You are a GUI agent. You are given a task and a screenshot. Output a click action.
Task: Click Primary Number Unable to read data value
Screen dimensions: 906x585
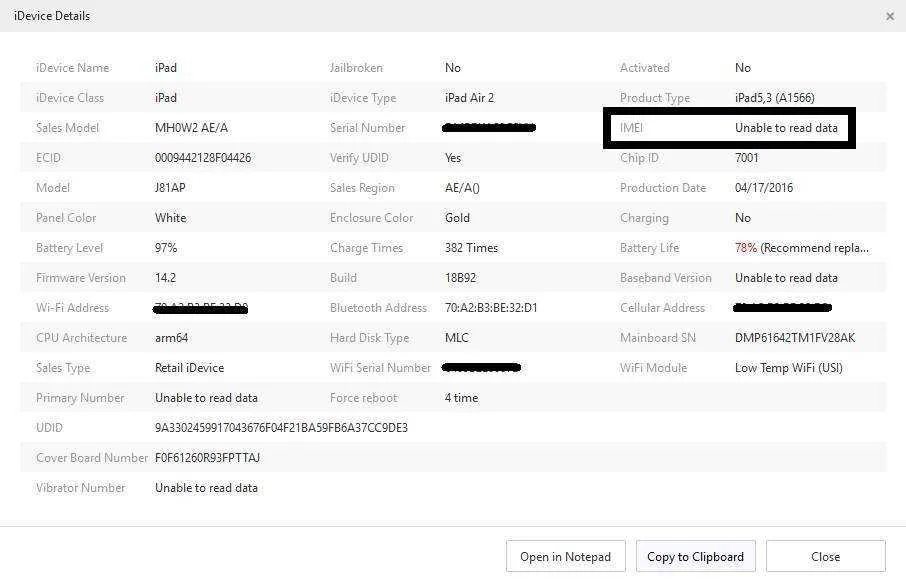point(206,398)
